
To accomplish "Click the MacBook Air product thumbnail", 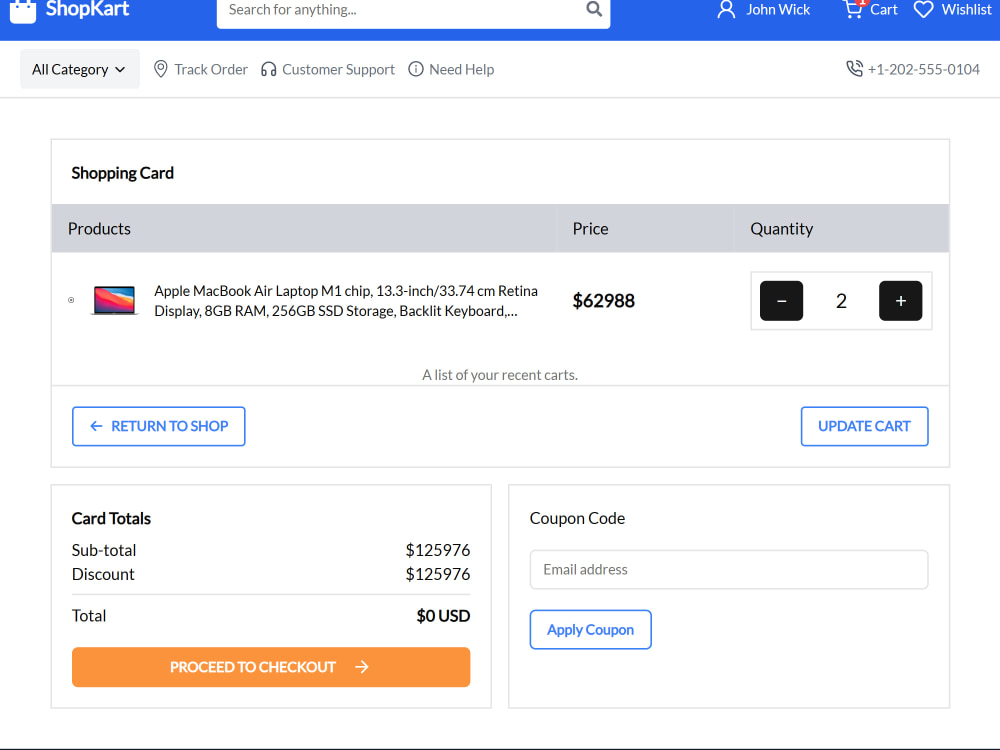I will (x=114, y=300).
